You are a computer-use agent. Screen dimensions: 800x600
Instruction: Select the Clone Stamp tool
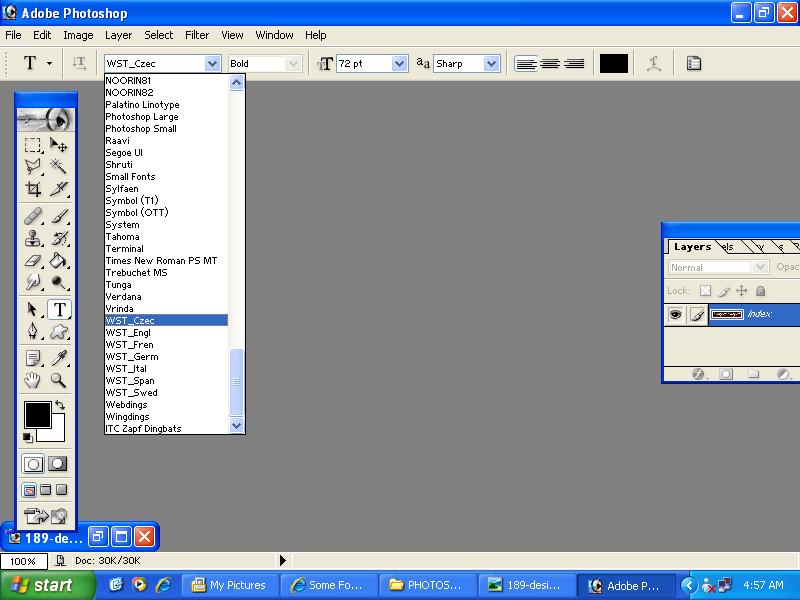tap(34, 239)
